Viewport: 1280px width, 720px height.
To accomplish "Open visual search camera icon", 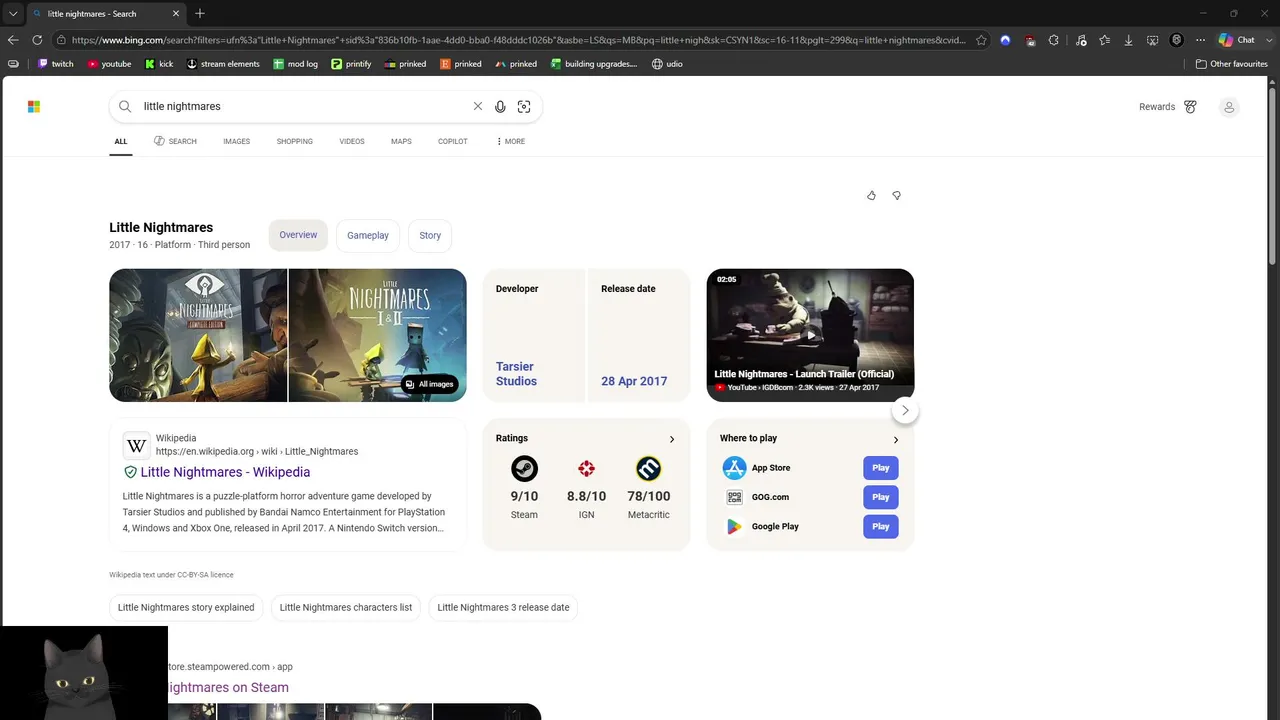I will tap(524, 106).
